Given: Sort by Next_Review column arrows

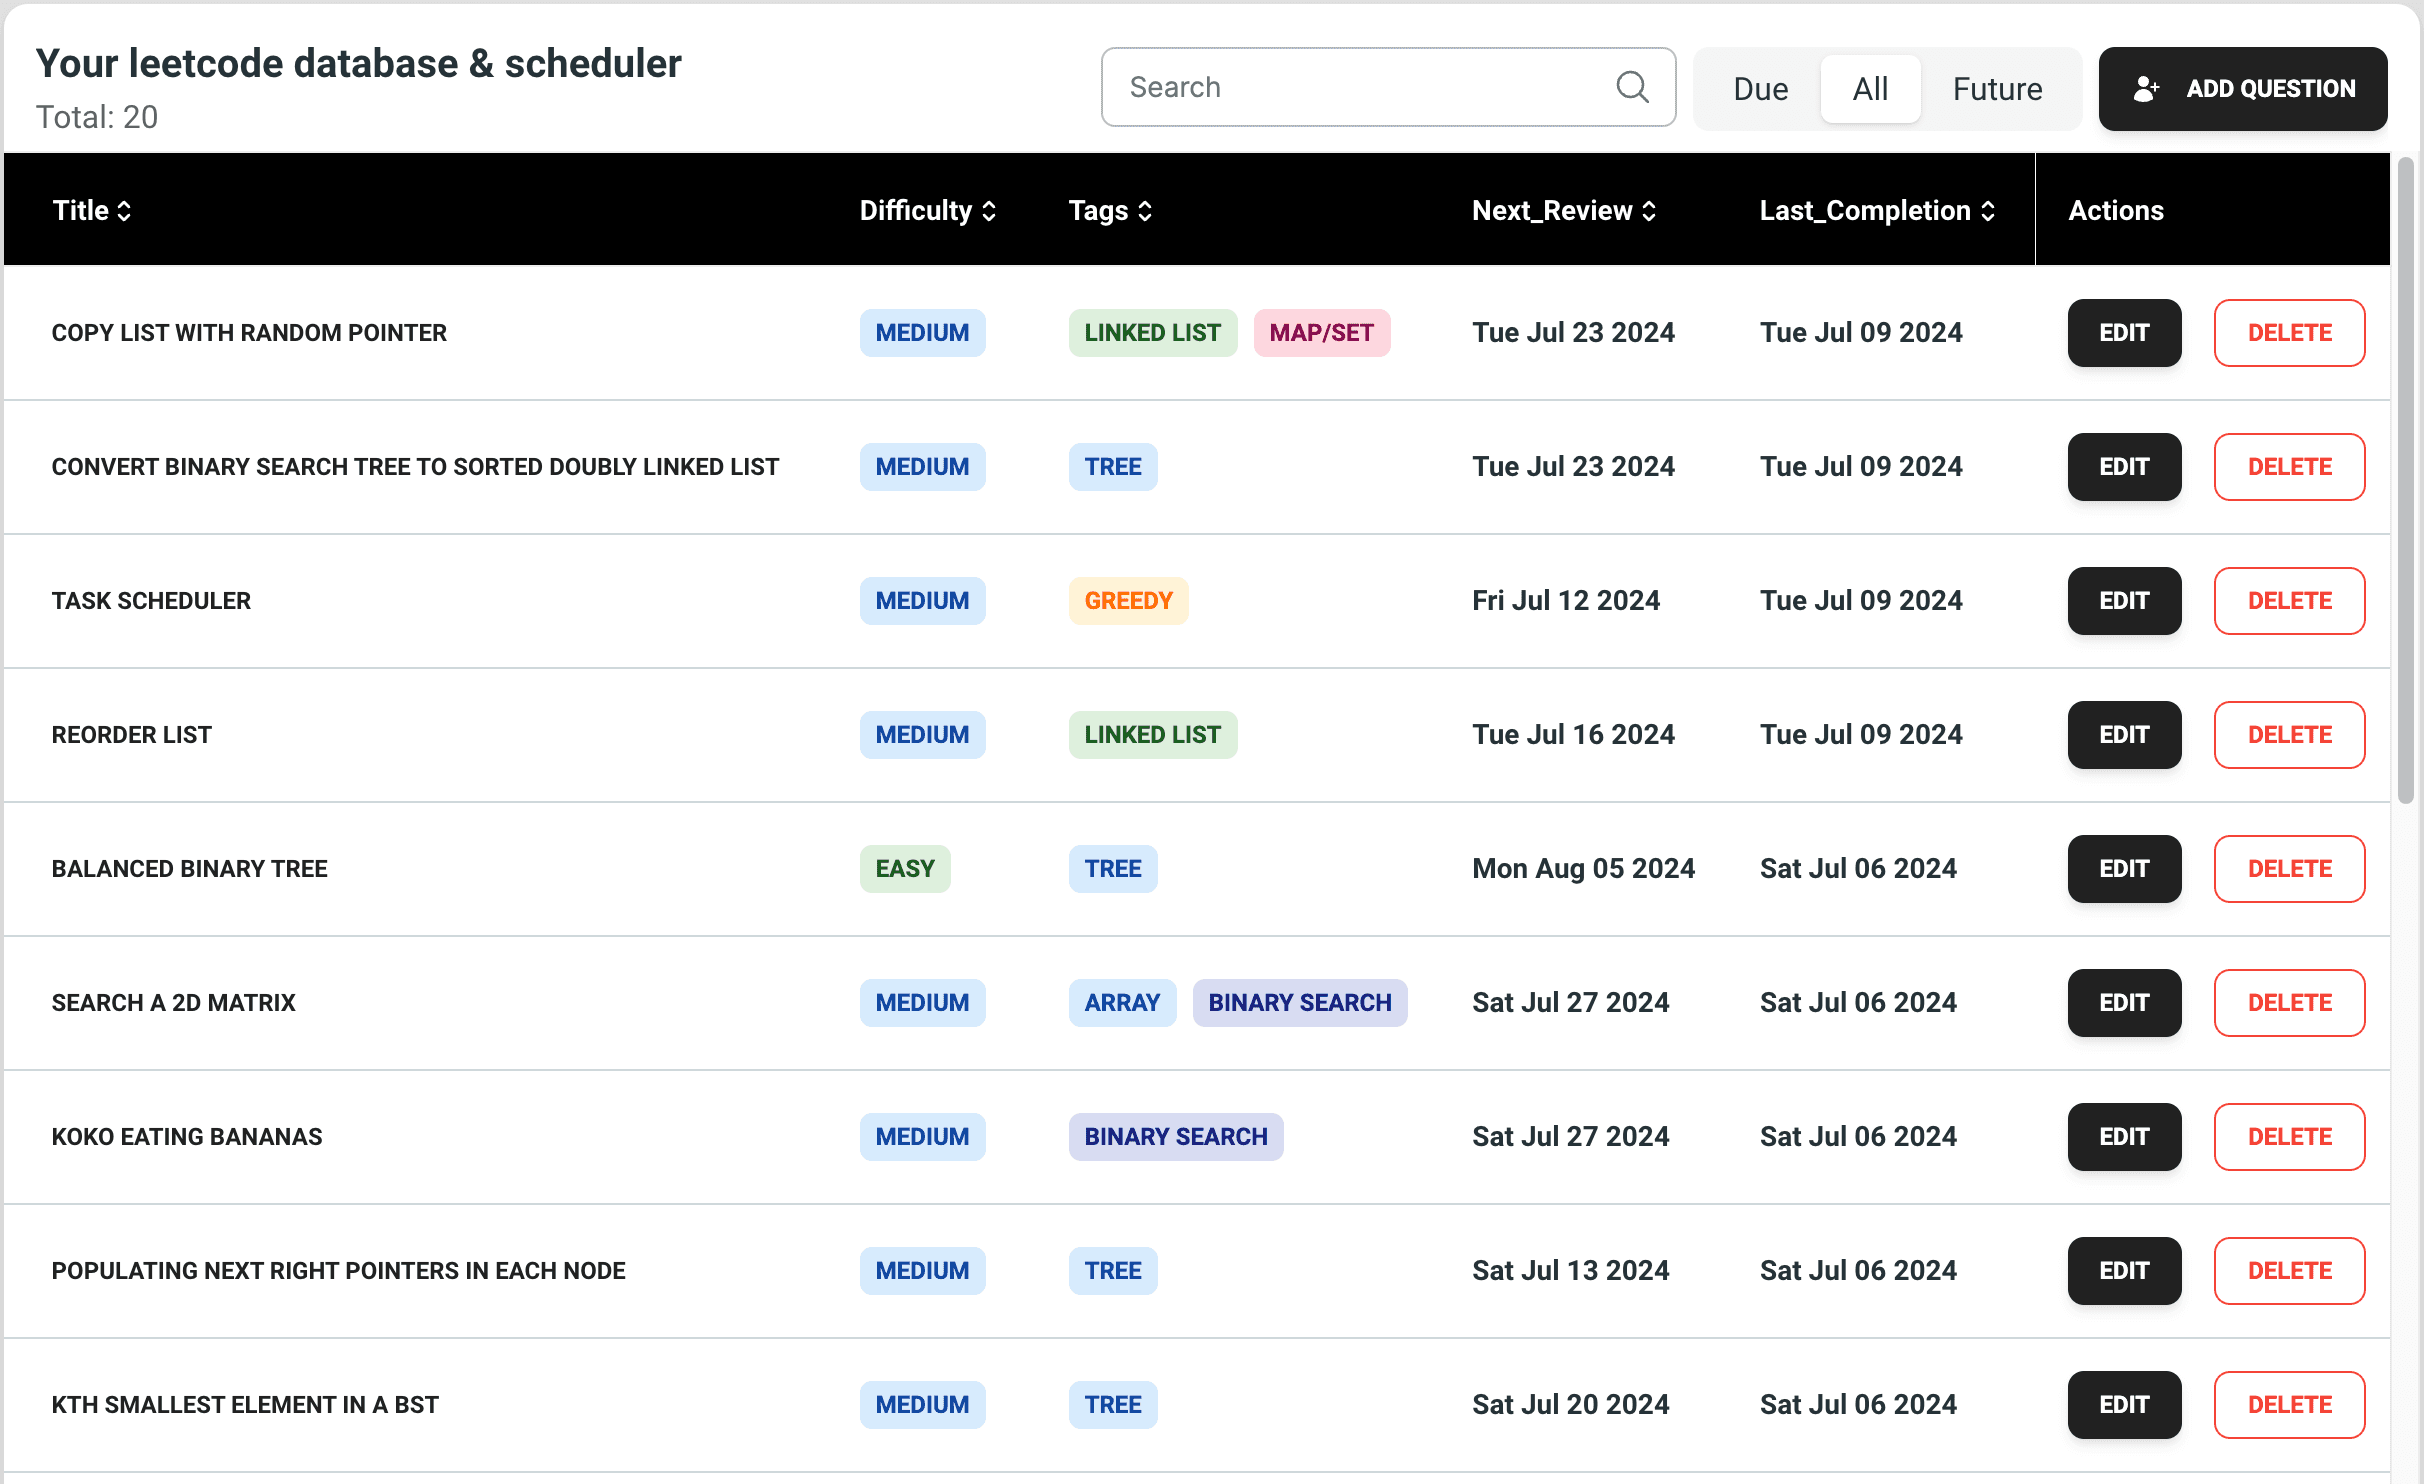Looking at the screenshot, I should pyautogui.click(x=1649, y=211).
